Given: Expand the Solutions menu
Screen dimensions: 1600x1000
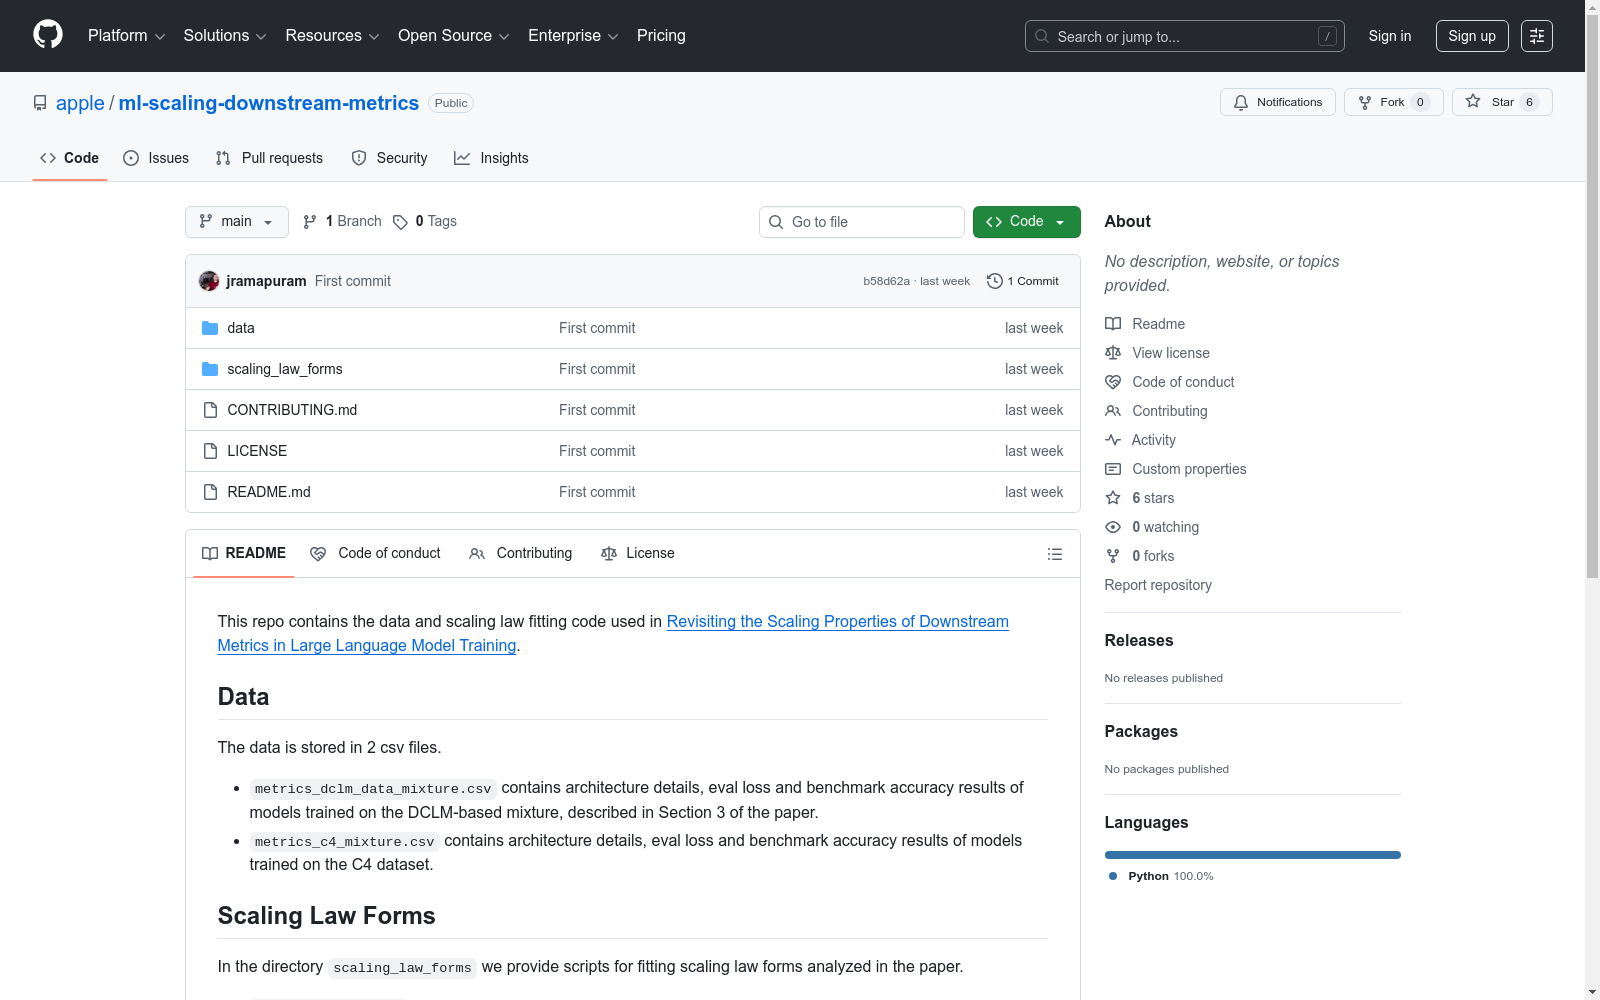Looking at the screenshot, I should (225, 36).
